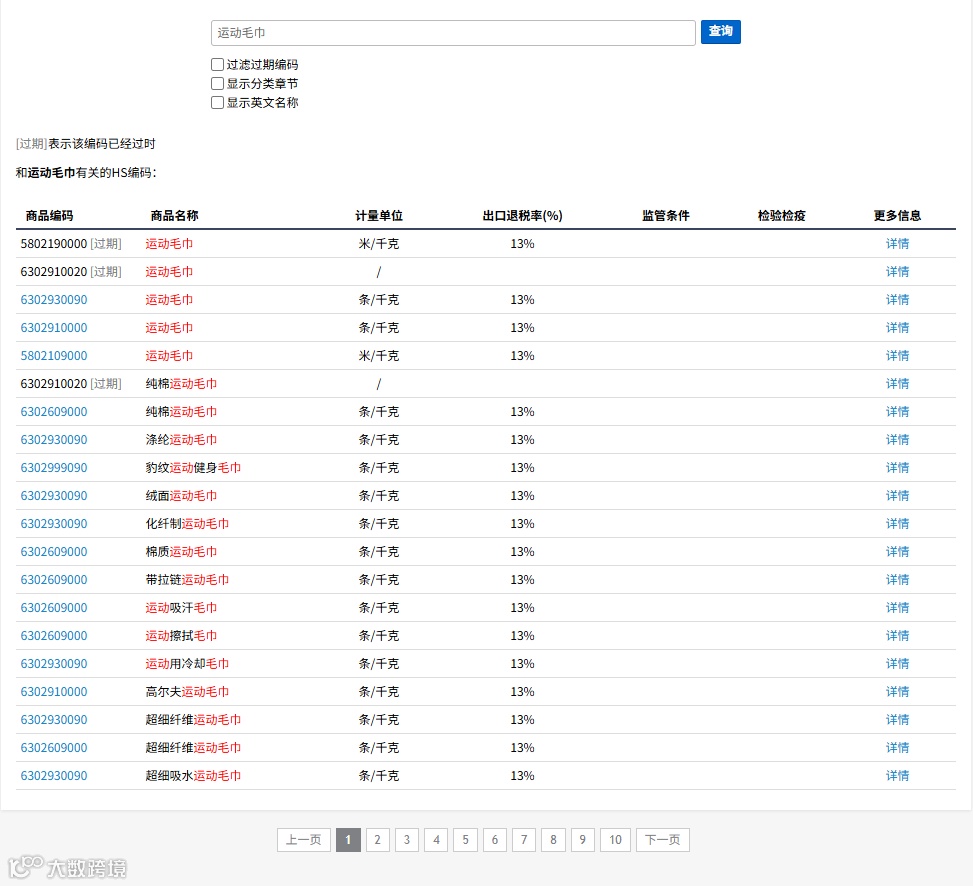This screenshot has width=973, height=886.
Task: Click the 上一页 previous page button
Action: 303,840
